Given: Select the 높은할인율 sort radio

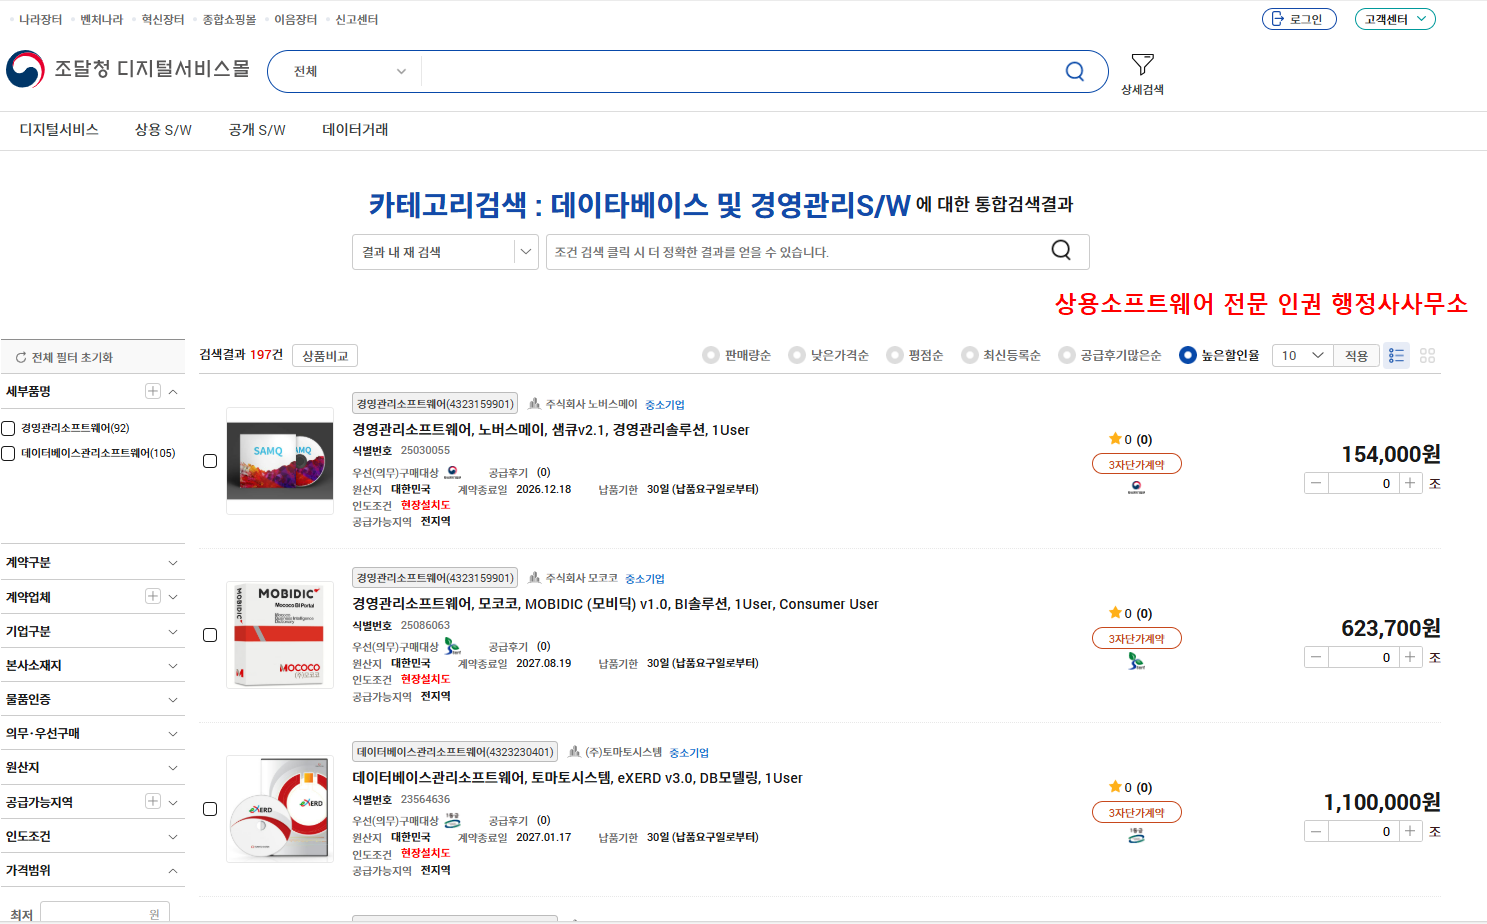Looking at the screenshot, I should coord(1188,355).
